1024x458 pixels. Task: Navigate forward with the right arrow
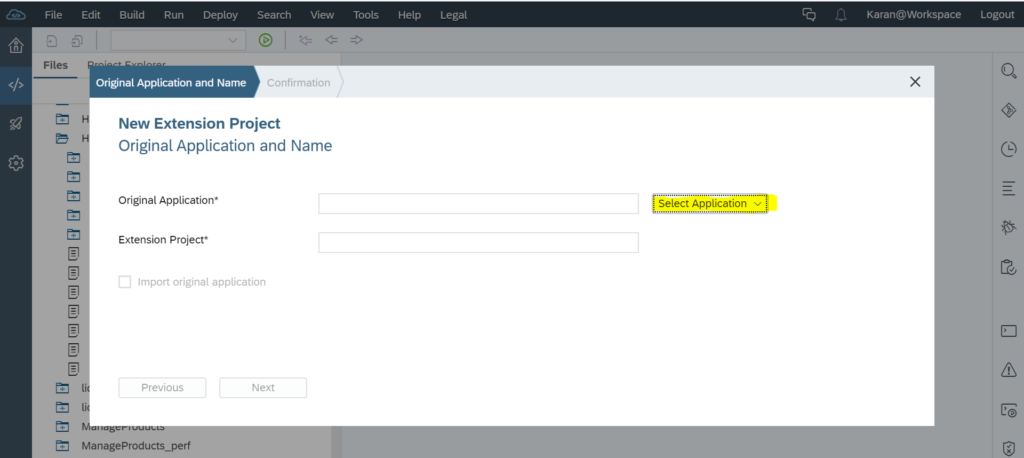[x=356, y=41]
